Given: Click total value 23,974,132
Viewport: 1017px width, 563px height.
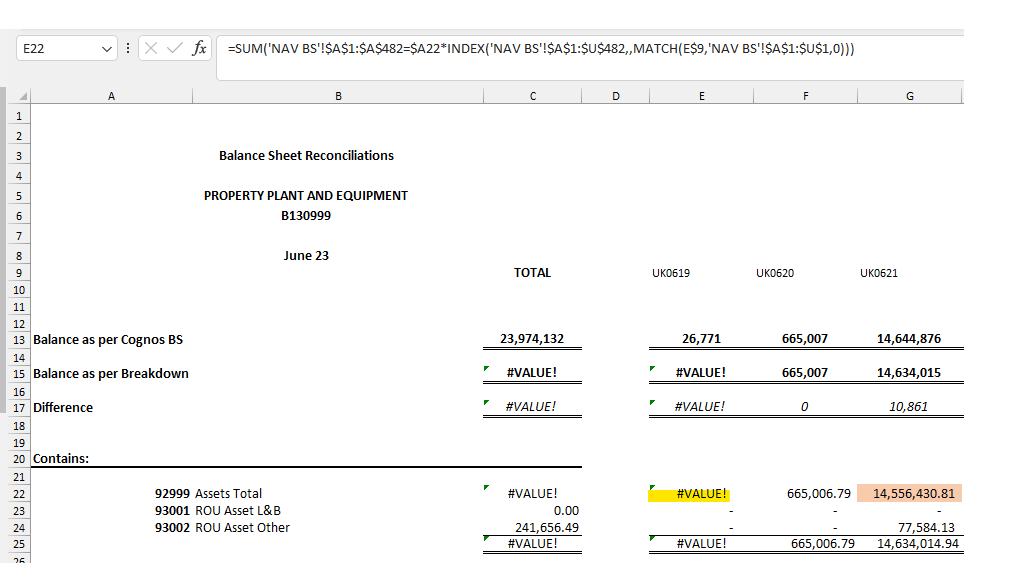Looking at the screenshot, I should tap(532, 339).
